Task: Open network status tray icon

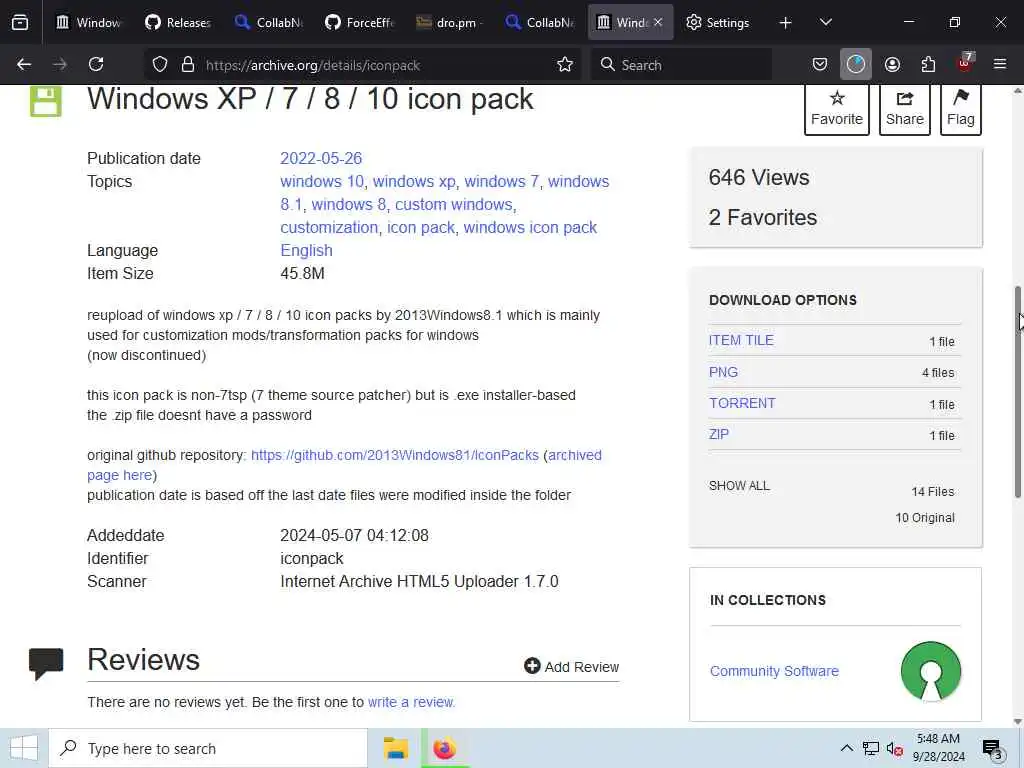Action: coord(871,748)
